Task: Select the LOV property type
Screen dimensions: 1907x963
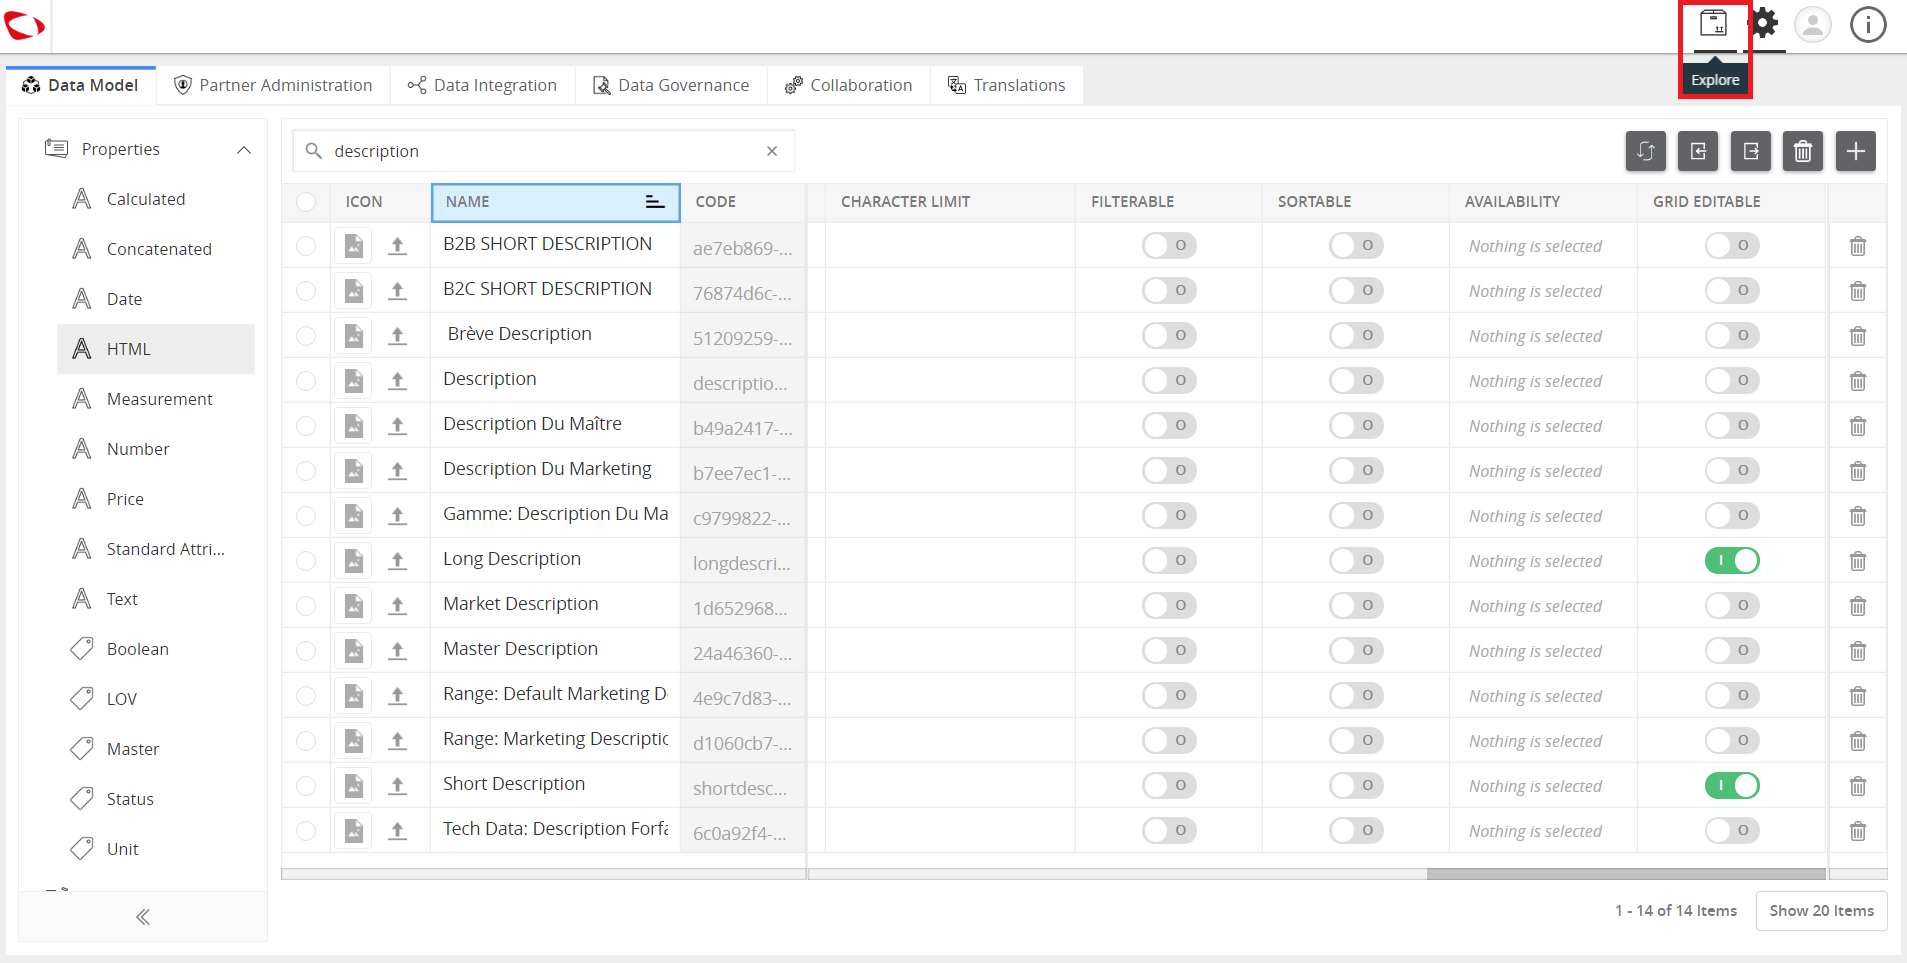Action: (156, 699)
